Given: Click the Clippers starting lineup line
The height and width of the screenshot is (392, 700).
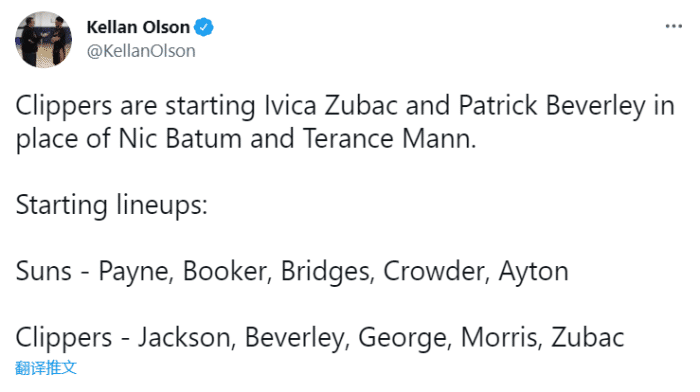Looking at the screenshot, I should pos(320,338).
